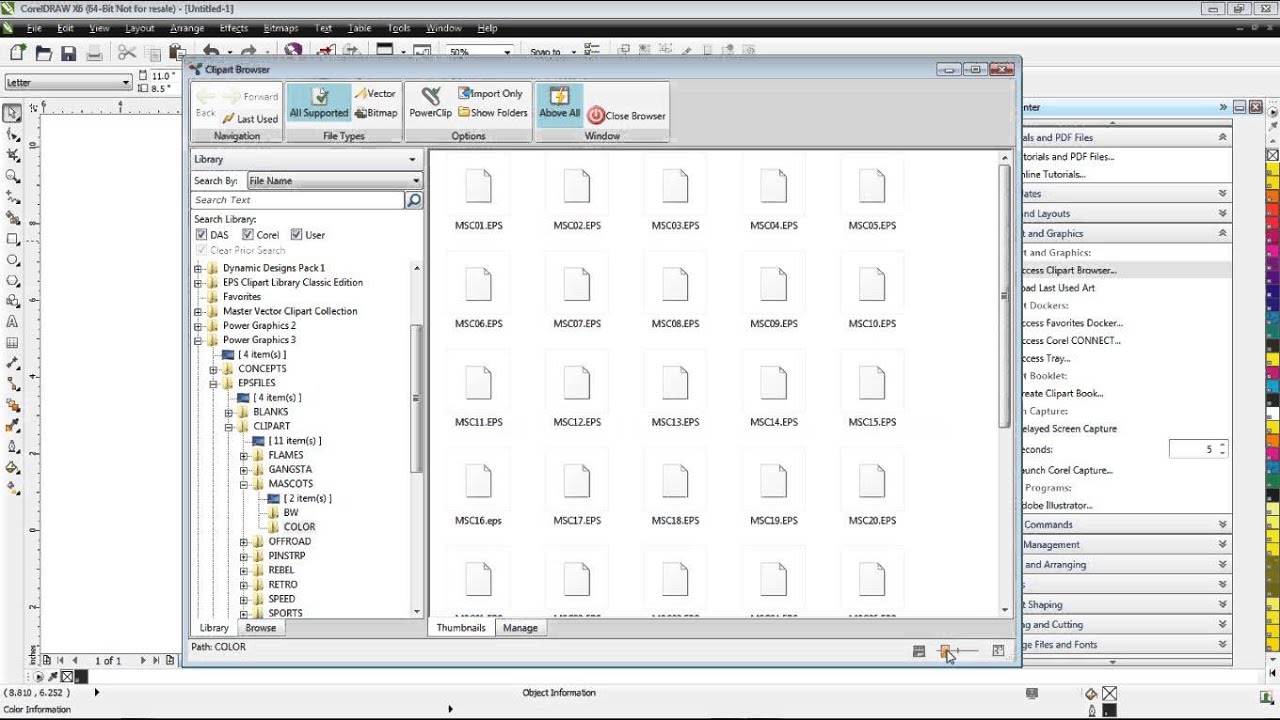
Task: Select the Ellipse tool
Action: pyautogui.click(x=13, y=260)
